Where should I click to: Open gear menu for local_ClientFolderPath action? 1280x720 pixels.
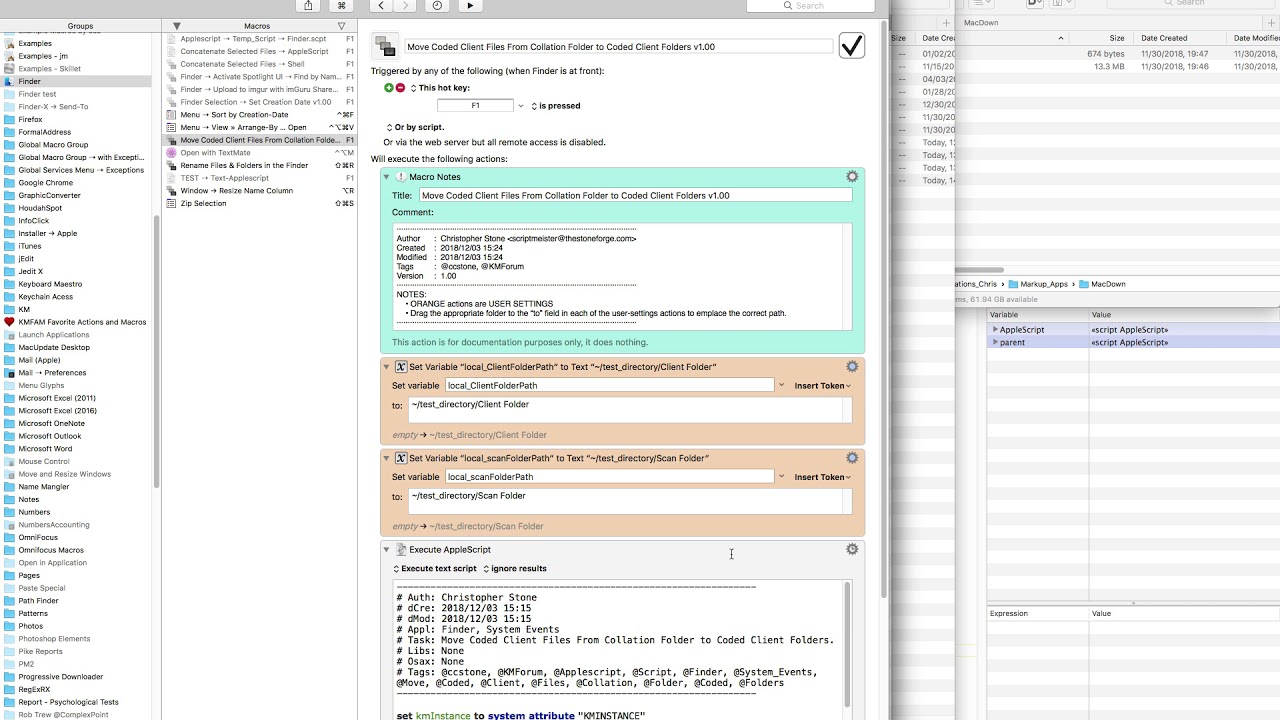[852, 367]
